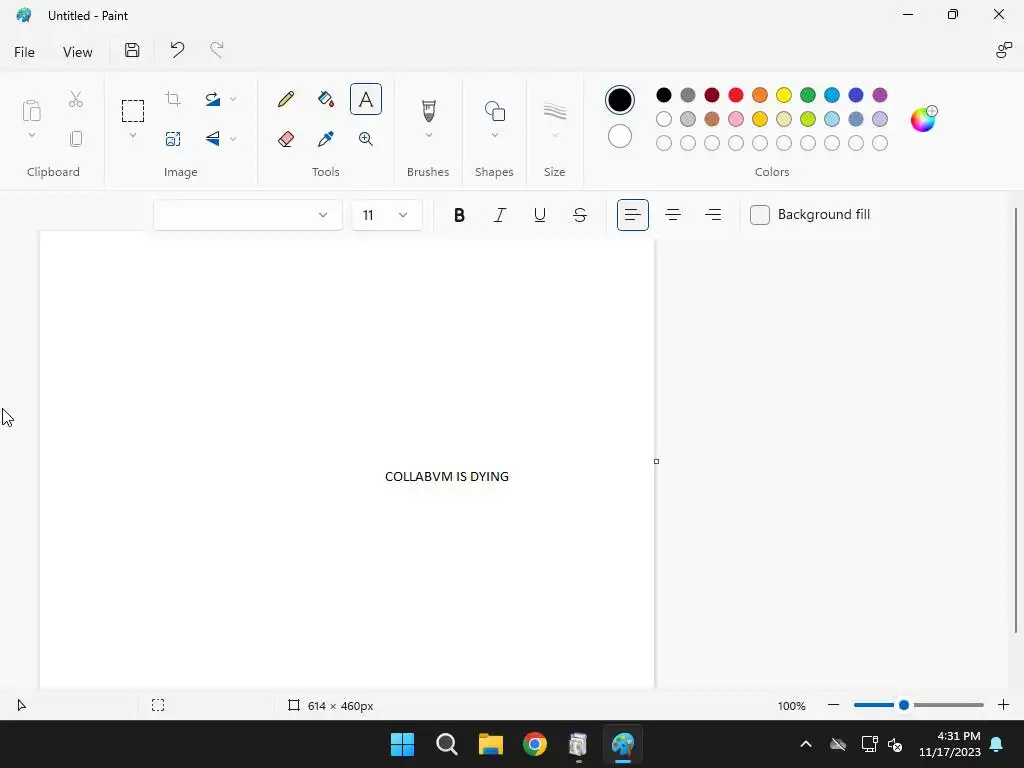The height and width of the screenshot is (768, 1024).
Task: Open the View menu
Action: 78,52
